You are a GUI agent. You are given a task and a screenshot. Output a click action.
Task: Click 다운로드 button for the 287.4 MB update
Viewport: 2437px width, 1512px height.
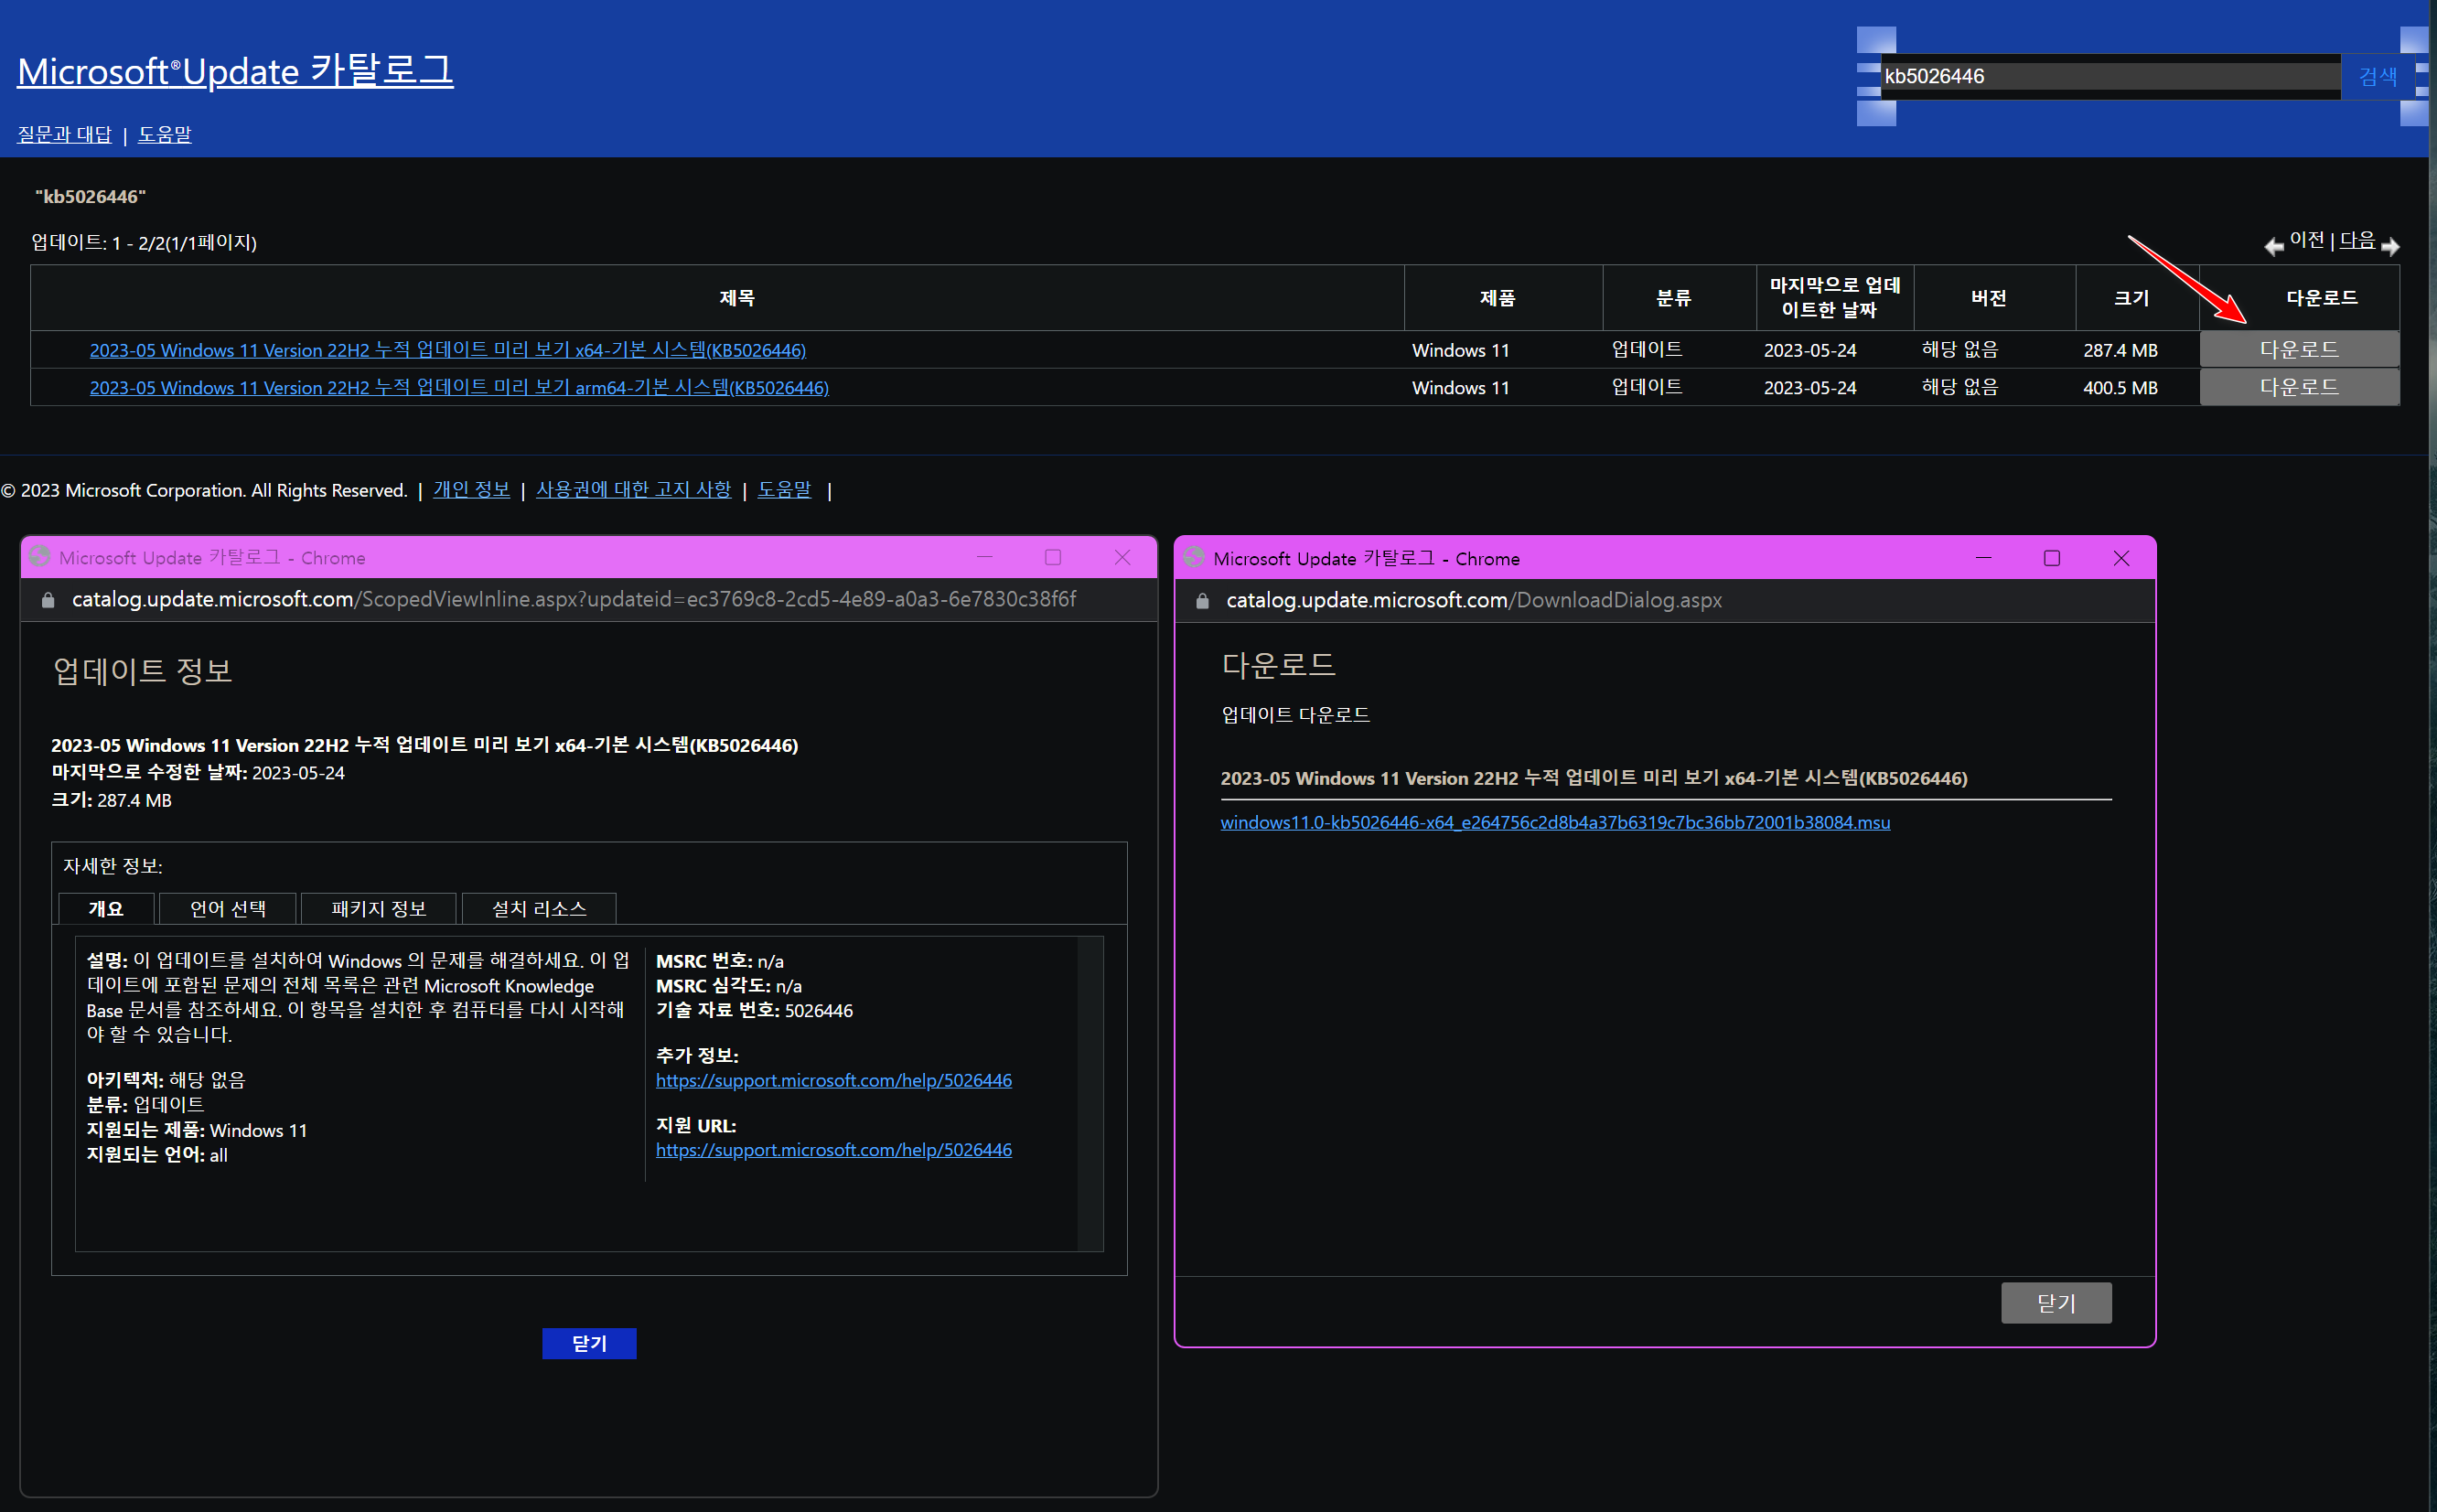click(x=2299, y=349)
